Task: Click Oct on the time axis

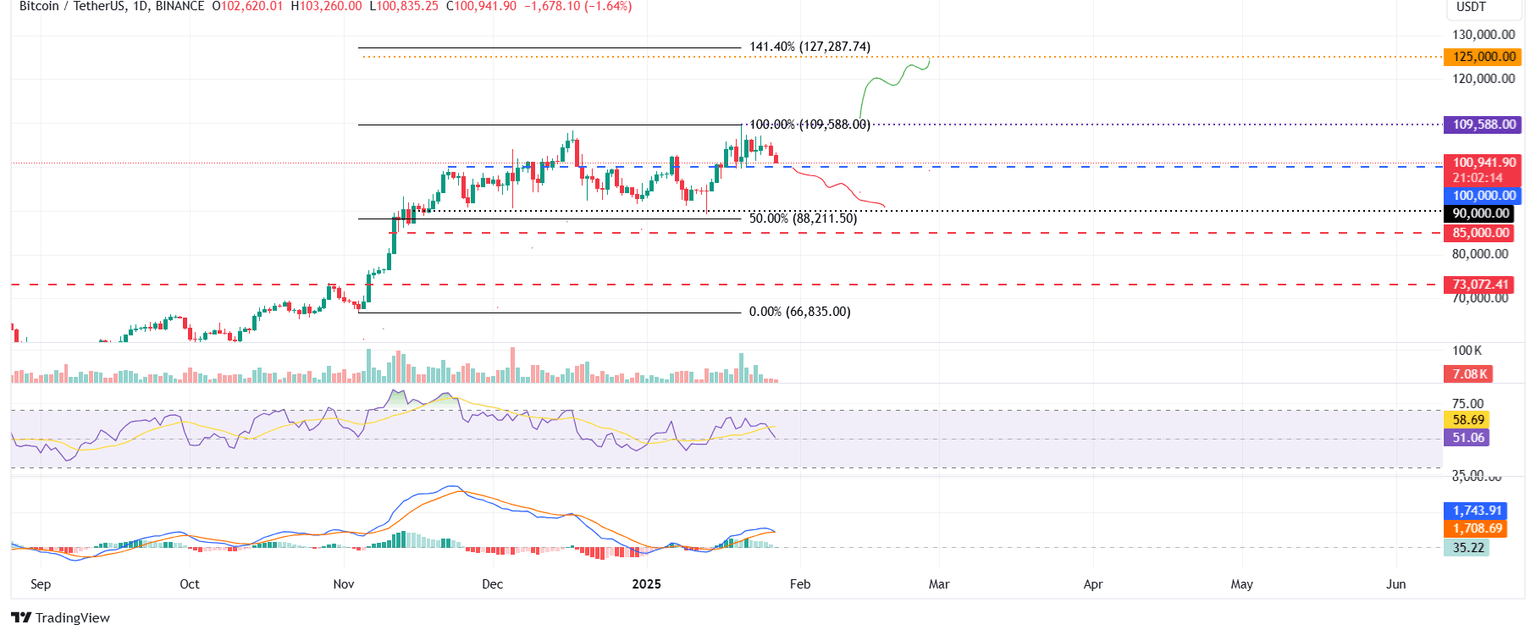Action: tap(189, 583)
